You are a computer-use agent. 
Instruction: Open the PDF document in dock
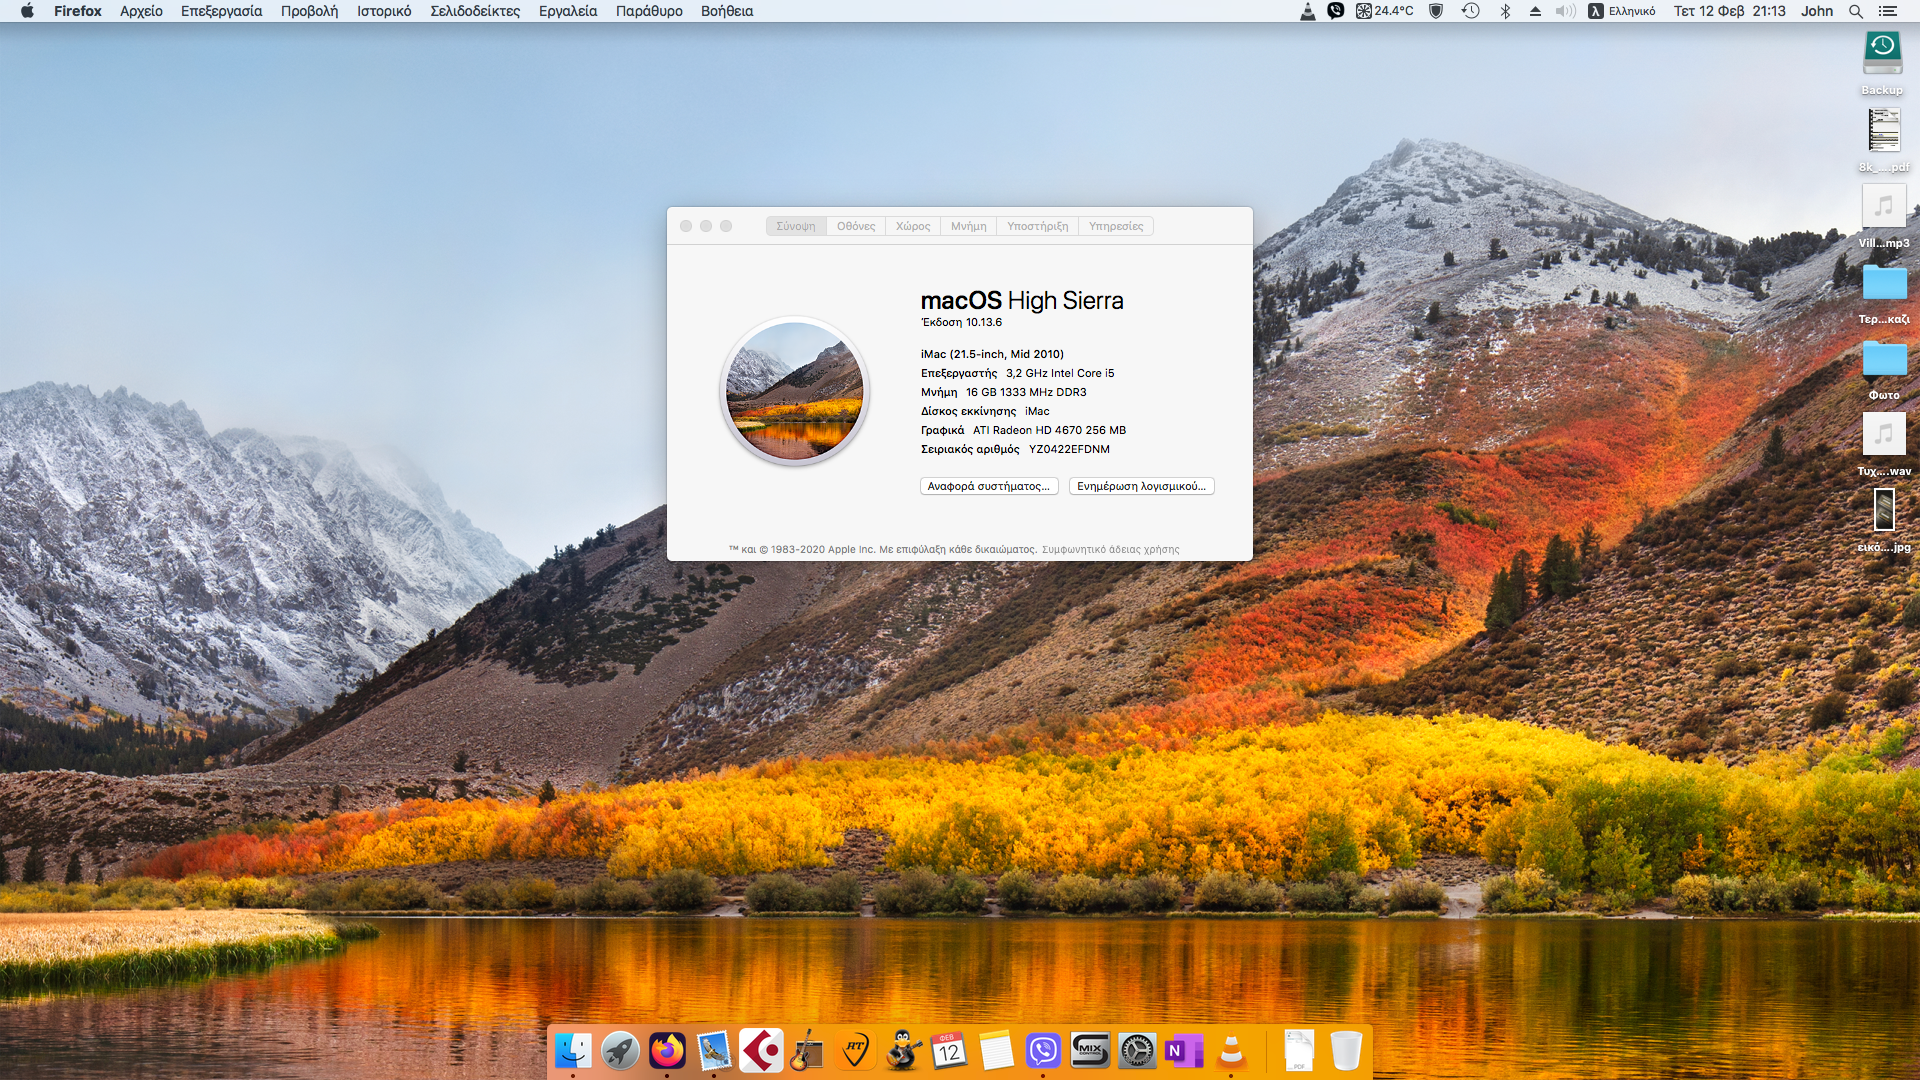pyautogui.click(x=1299, y=1051)
